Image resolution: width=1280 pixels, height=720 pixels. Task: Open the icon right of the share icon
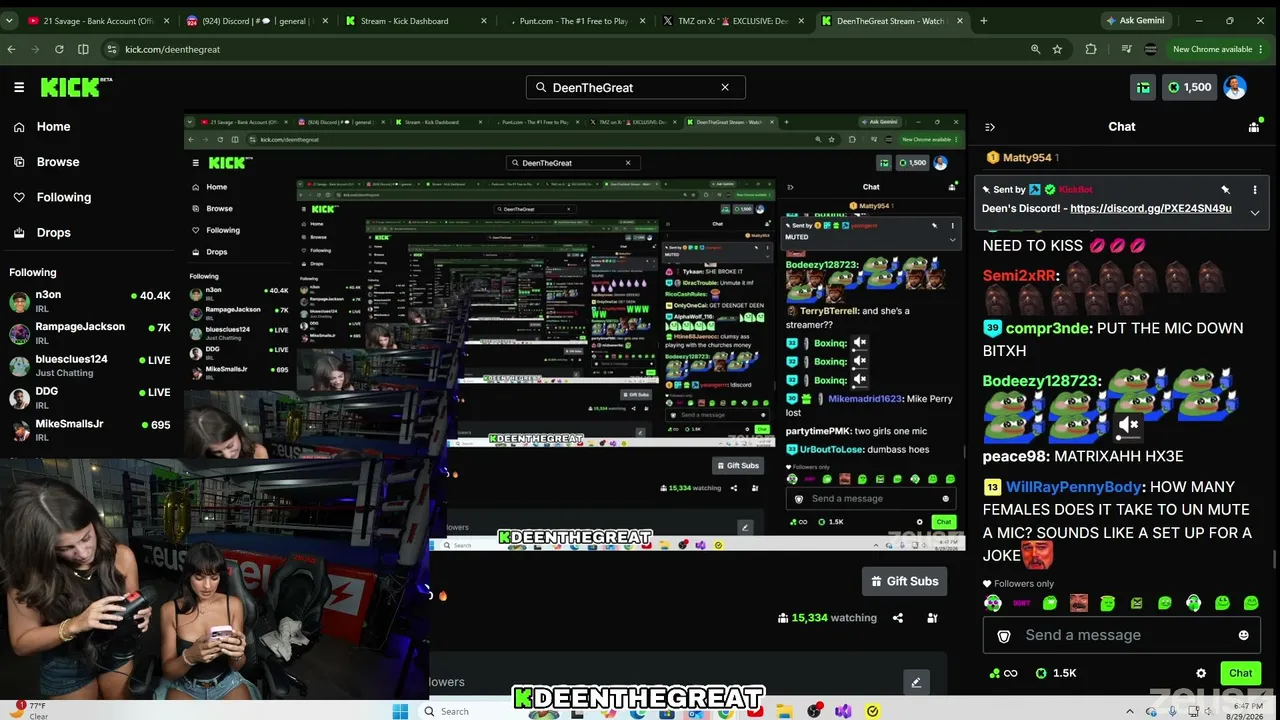point(932,618)
